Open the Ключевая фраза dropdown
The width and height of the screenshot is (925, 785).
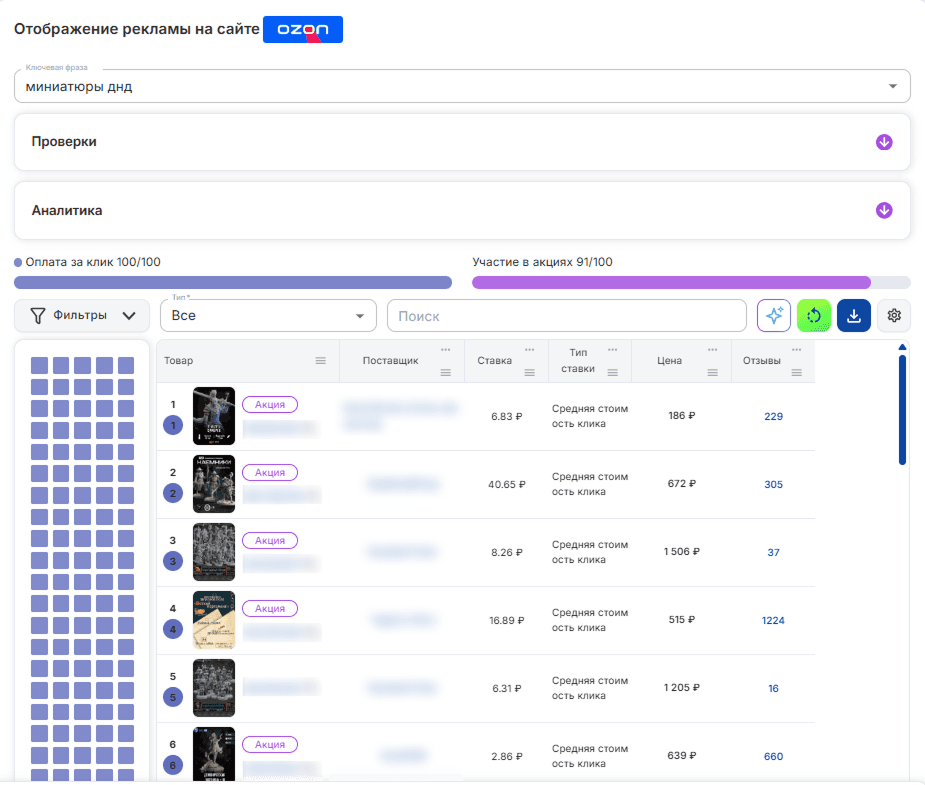click(462, 86)
